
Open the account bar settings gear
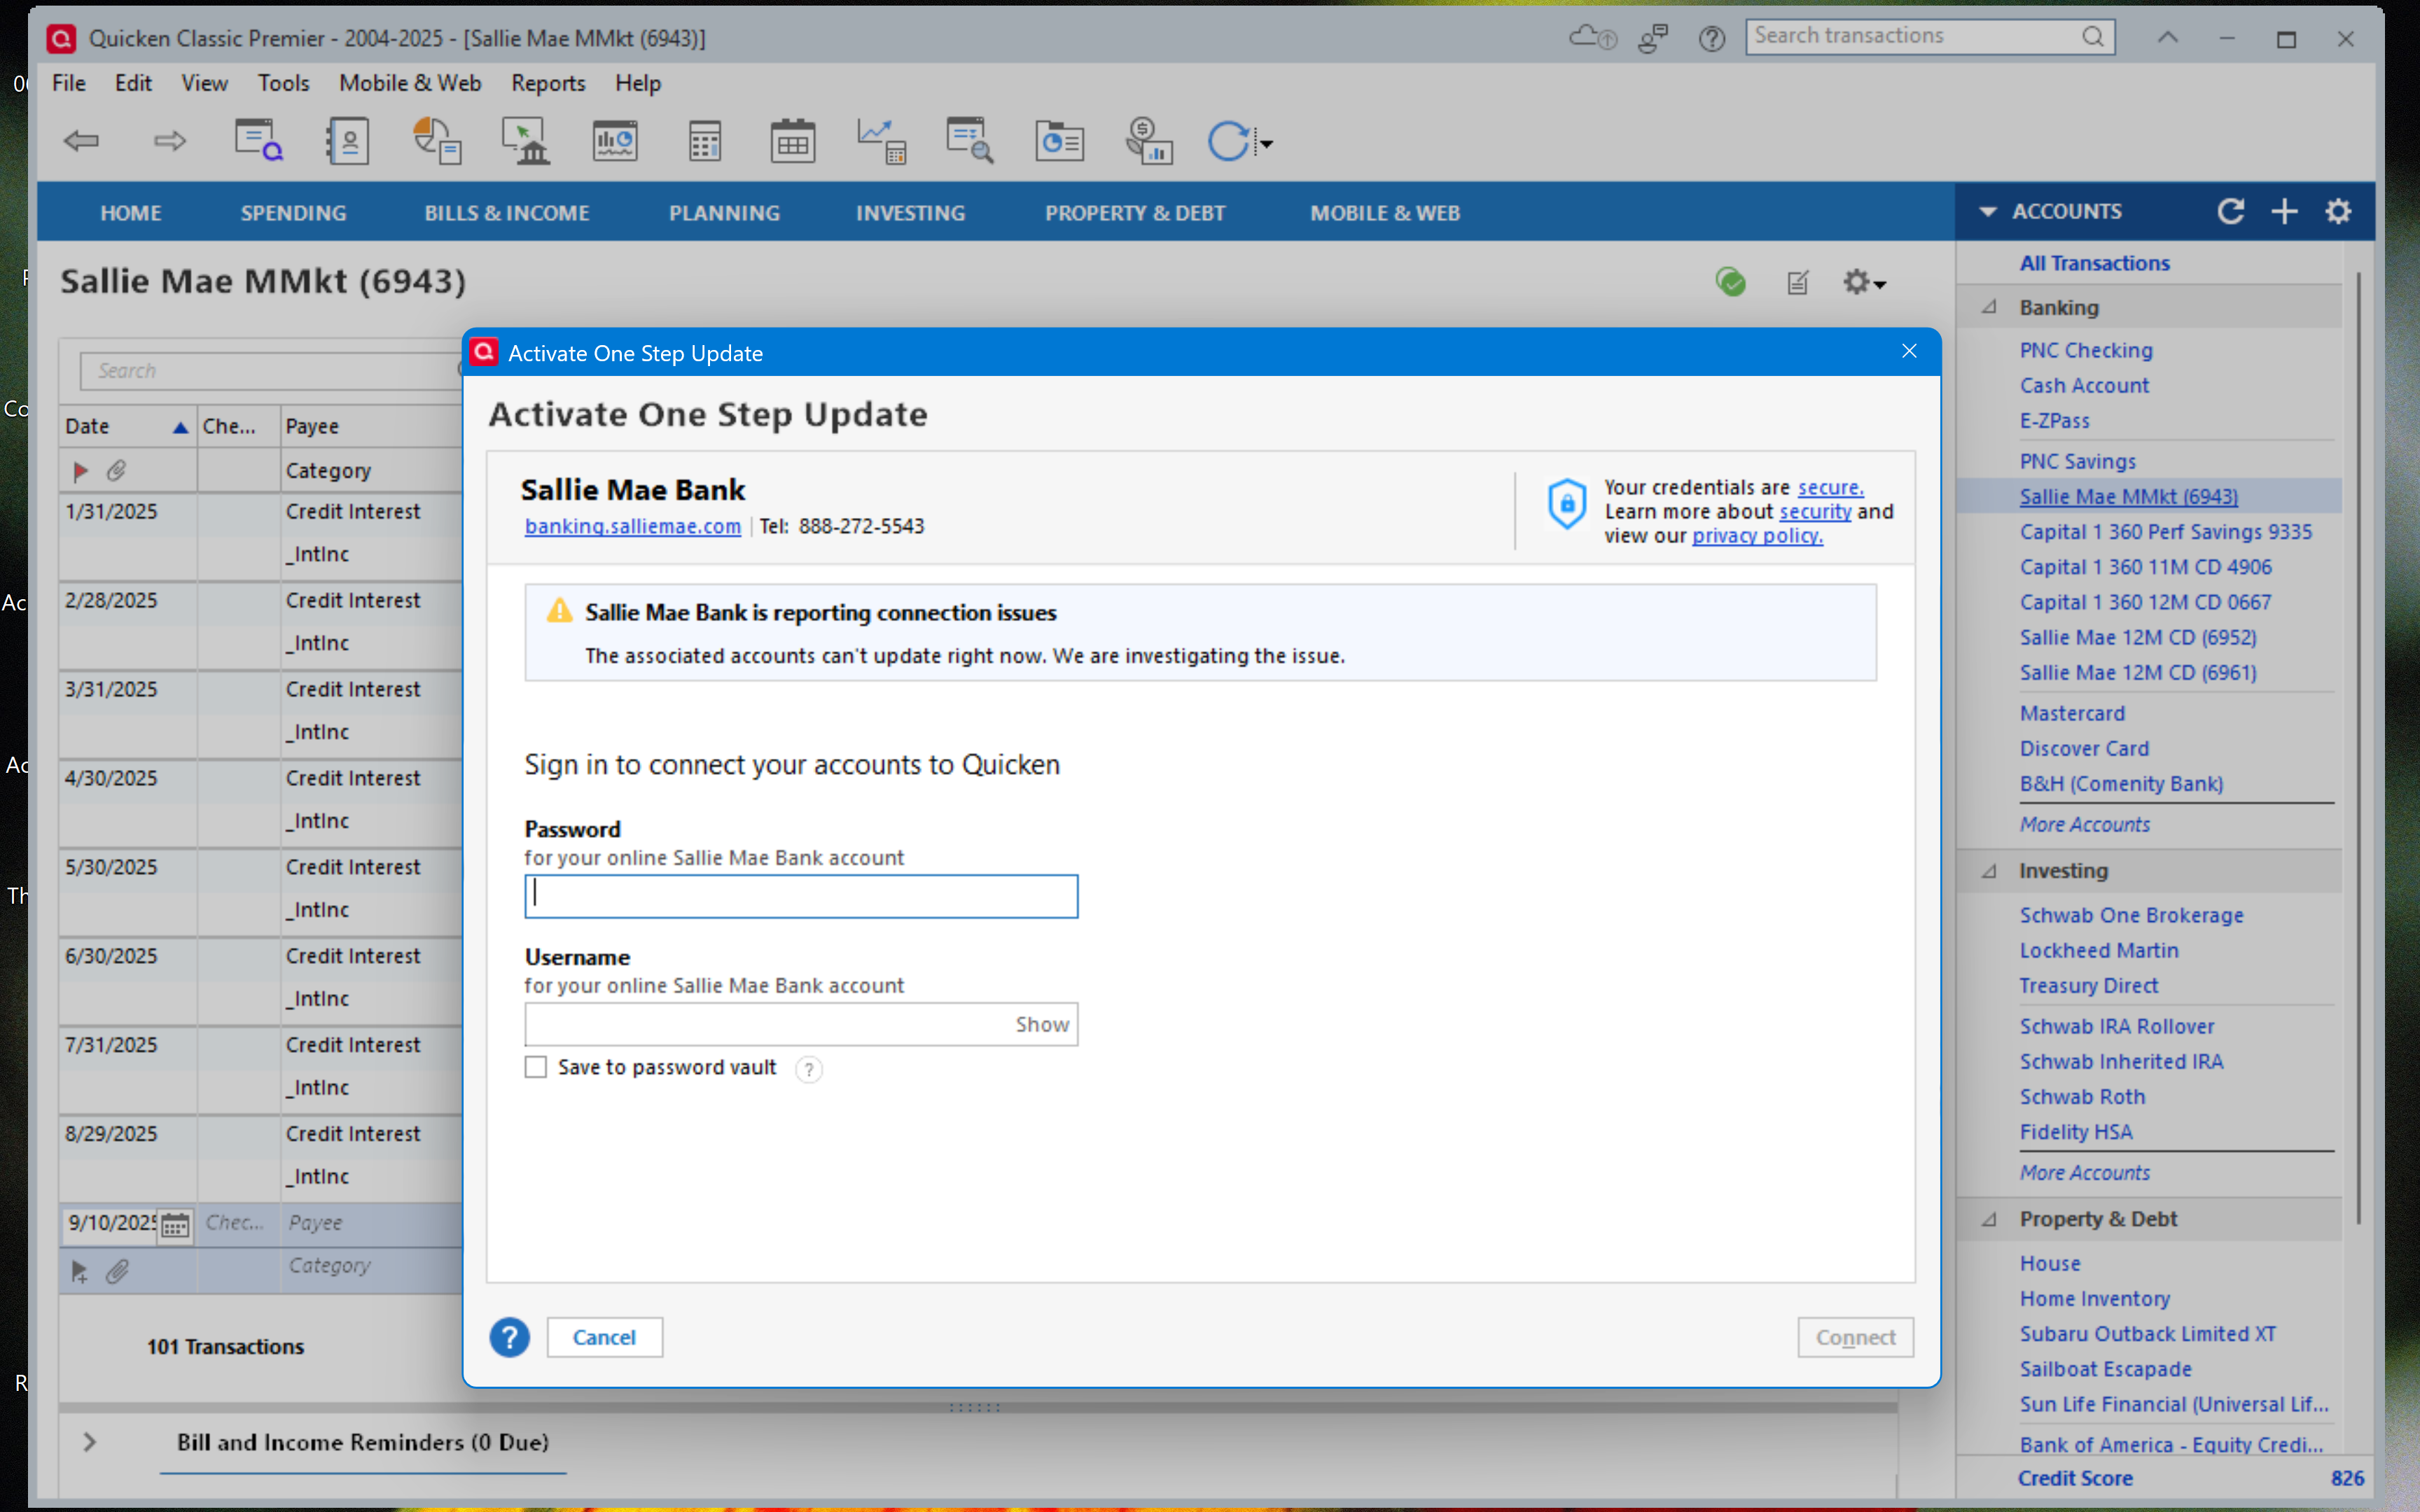pyautogui.click(x=2338, y=212)
